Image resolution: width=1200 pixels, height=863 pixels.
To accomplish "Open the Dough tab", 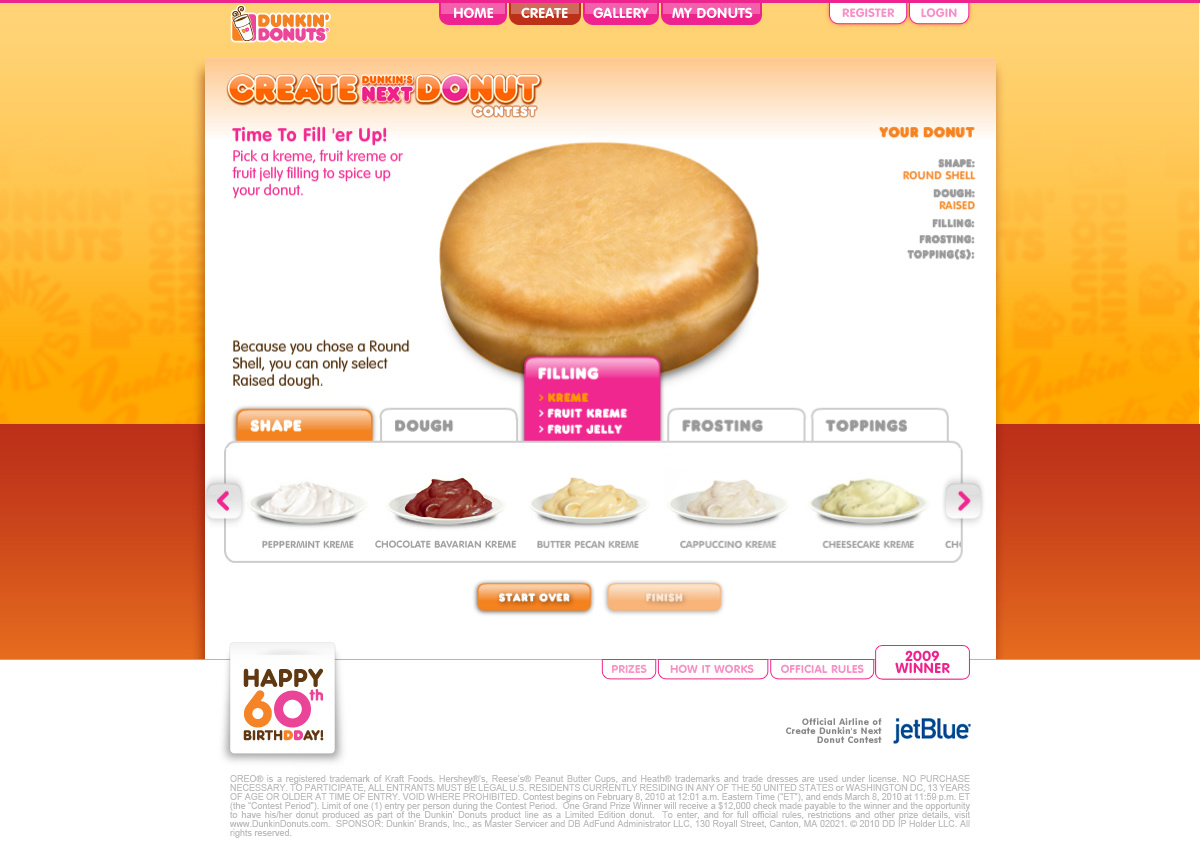I will click(x=448, y=425).
